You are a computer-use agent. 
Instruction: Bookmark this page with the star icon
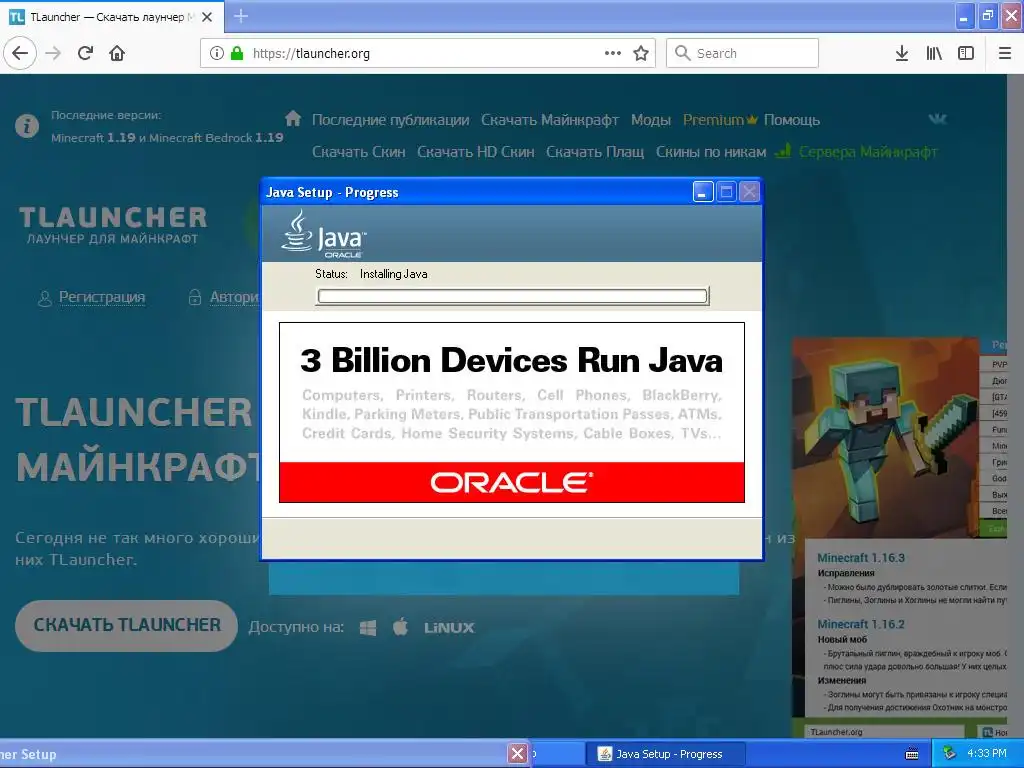point(641,53)
